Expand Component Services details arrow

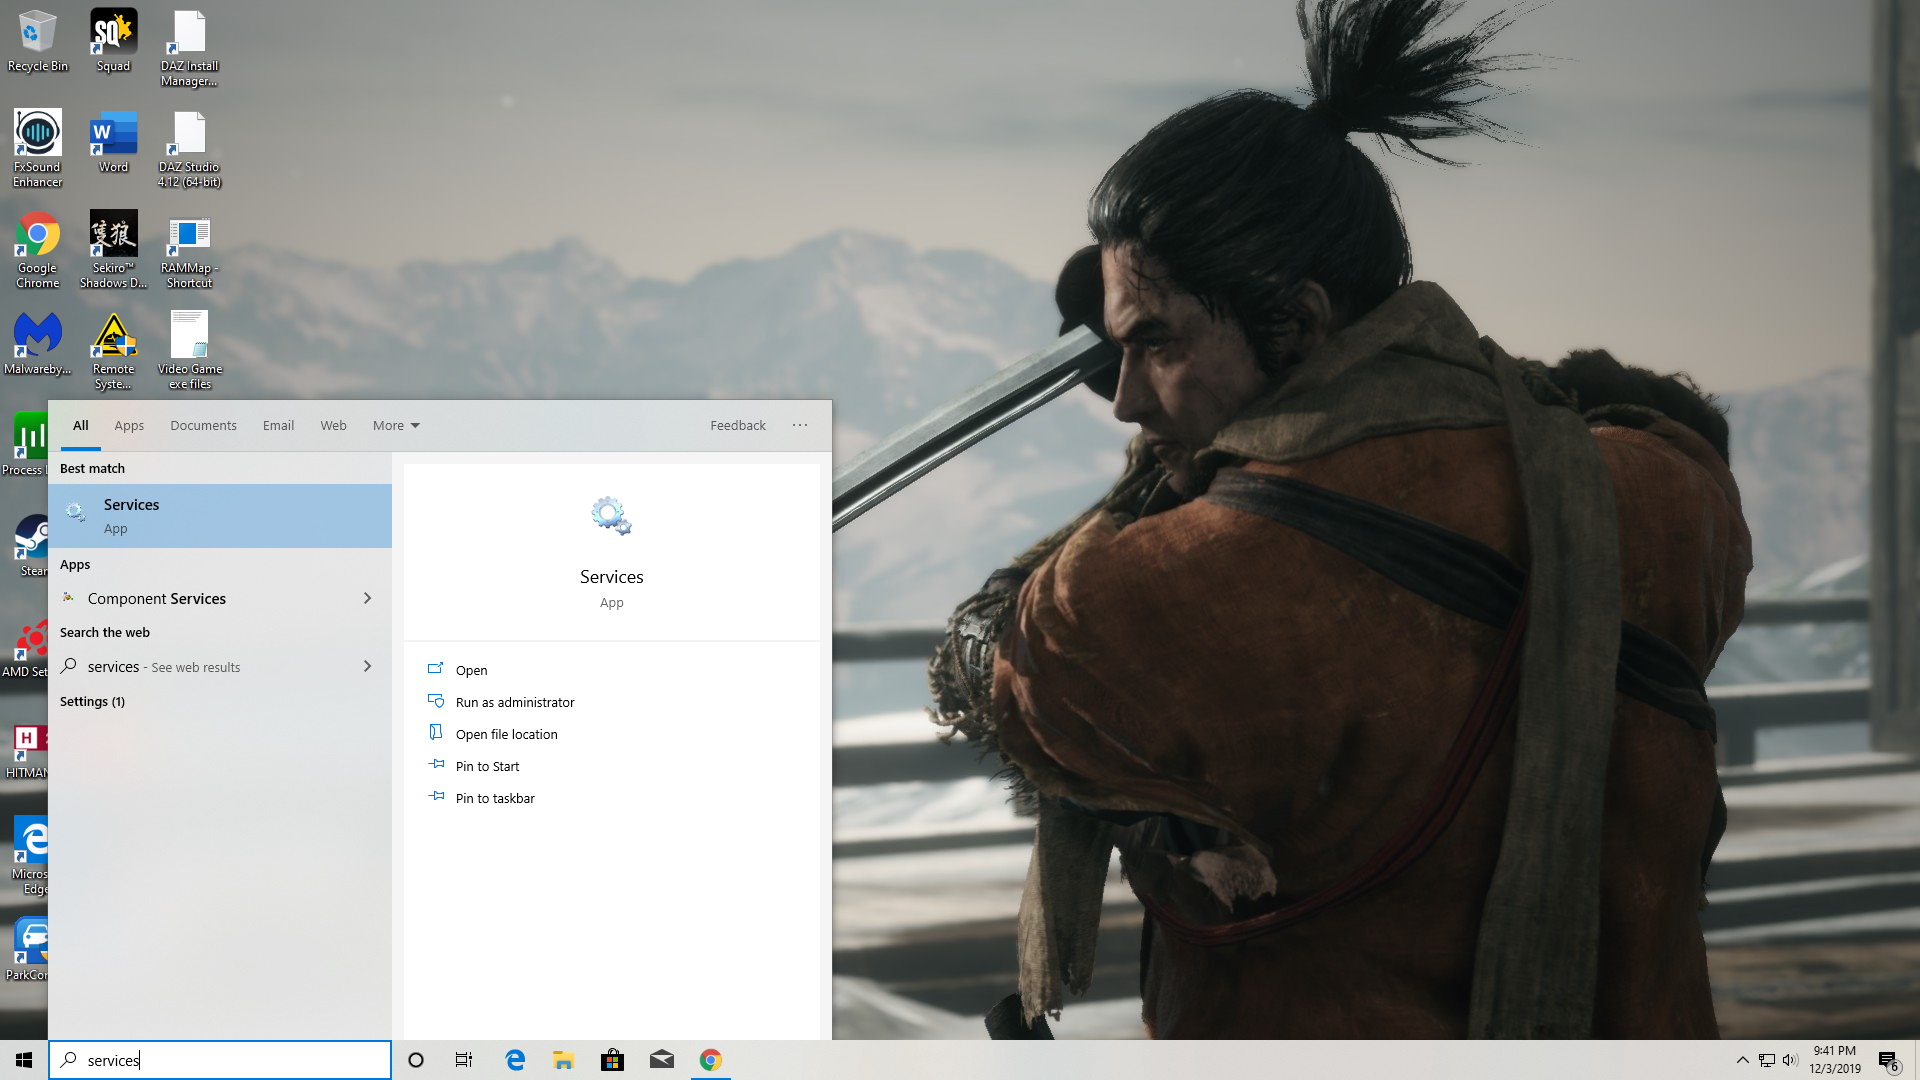click(367, 598)
